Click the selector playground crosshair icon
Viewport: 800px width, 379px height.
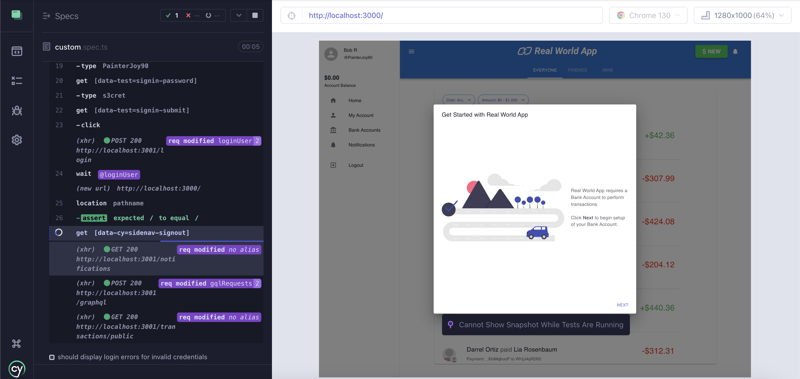pos(292,15)
